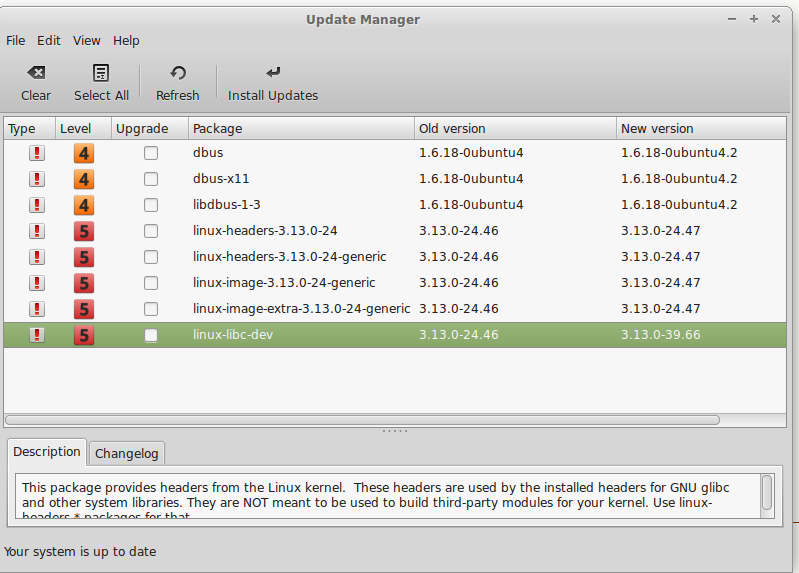Maximize the Update Manager window
The width and height of the screenshot is (799, 573).
tap(754, 19)
